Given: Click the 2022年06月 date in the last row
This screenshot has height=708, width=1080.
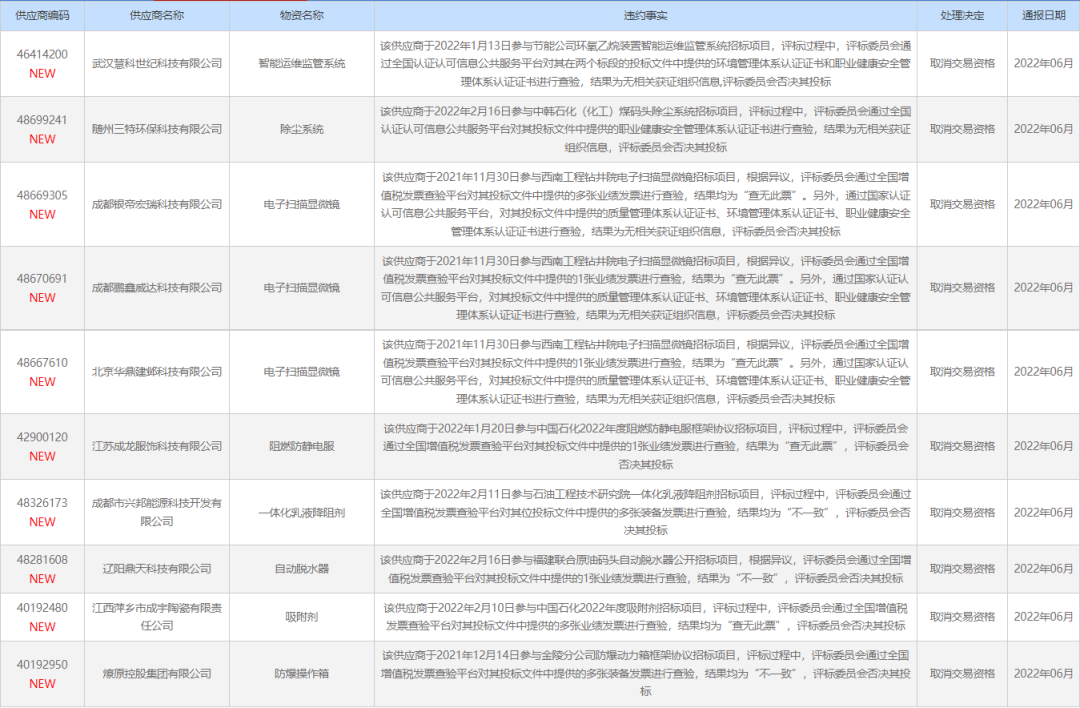Looking at the screenshot, I should click(x=1043, y=674).
